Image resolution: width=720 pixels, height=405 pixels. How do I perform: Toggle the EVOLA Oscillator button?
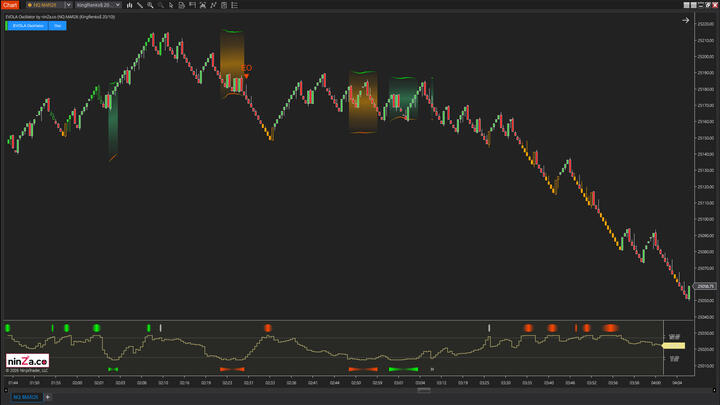click(x=21, y=26)
